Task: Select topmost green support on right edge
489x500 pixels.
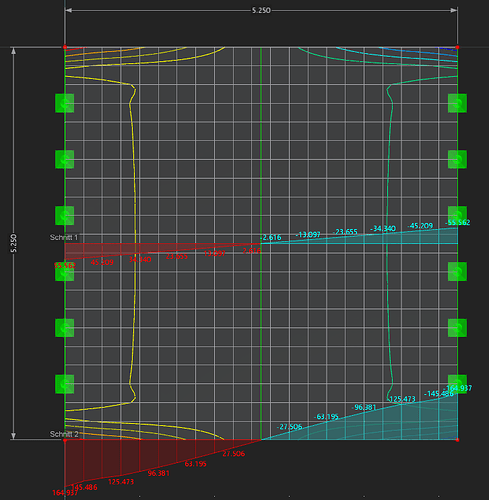Action: pos(457,103)
